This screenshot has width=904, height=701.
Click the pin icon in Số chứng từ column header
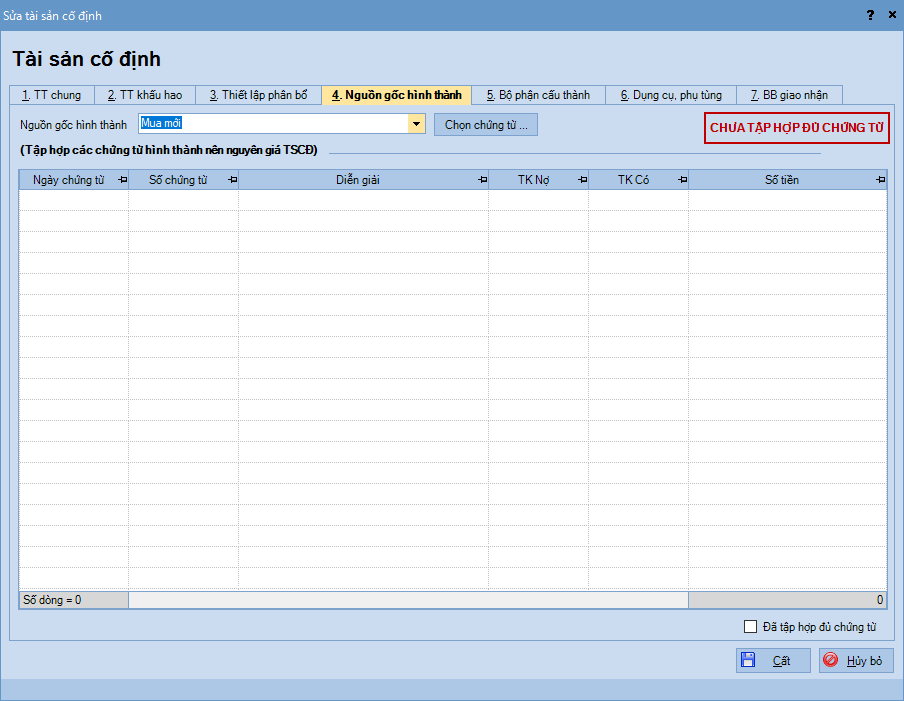(x=232, y=180)
